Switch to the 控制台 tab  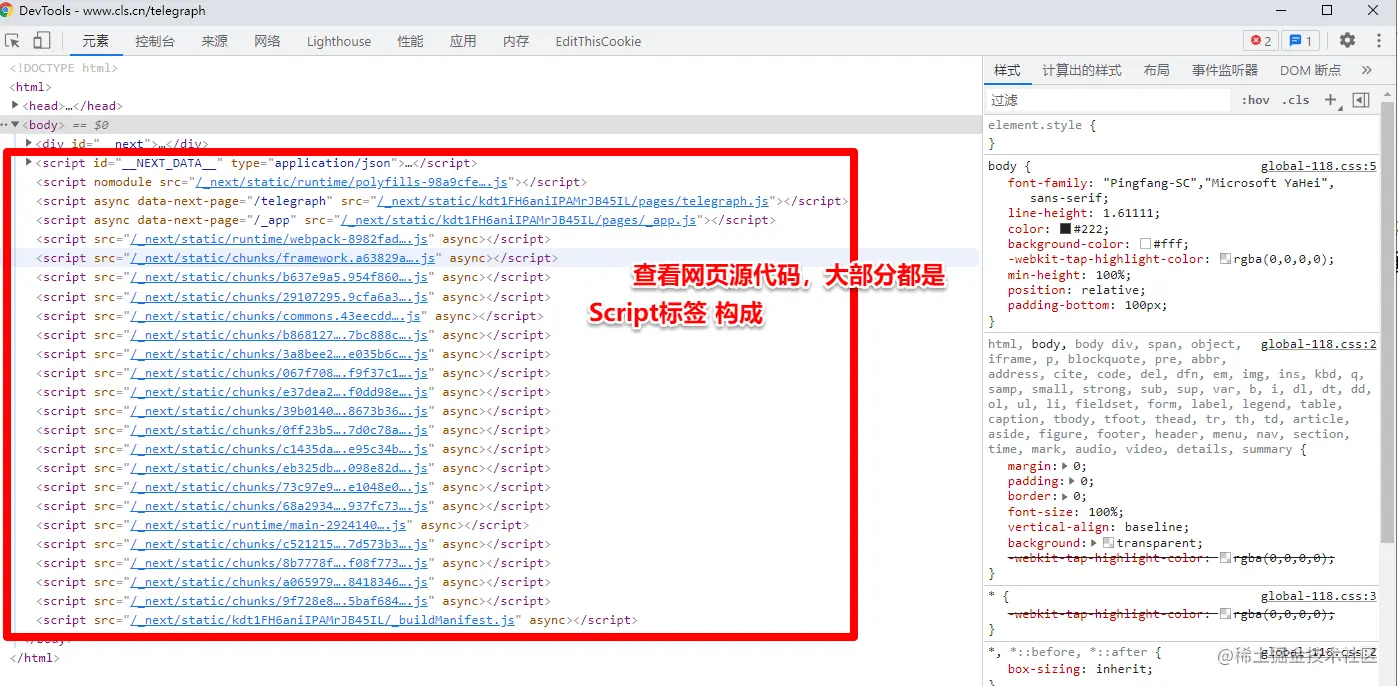point(155,41)
